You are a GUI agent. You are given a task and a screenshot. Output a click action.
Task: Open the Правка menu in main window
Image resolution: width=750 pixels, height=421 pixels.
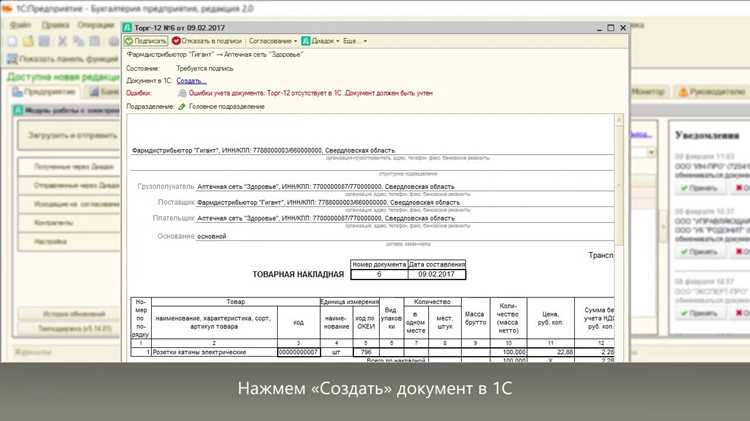pos(55,25)
